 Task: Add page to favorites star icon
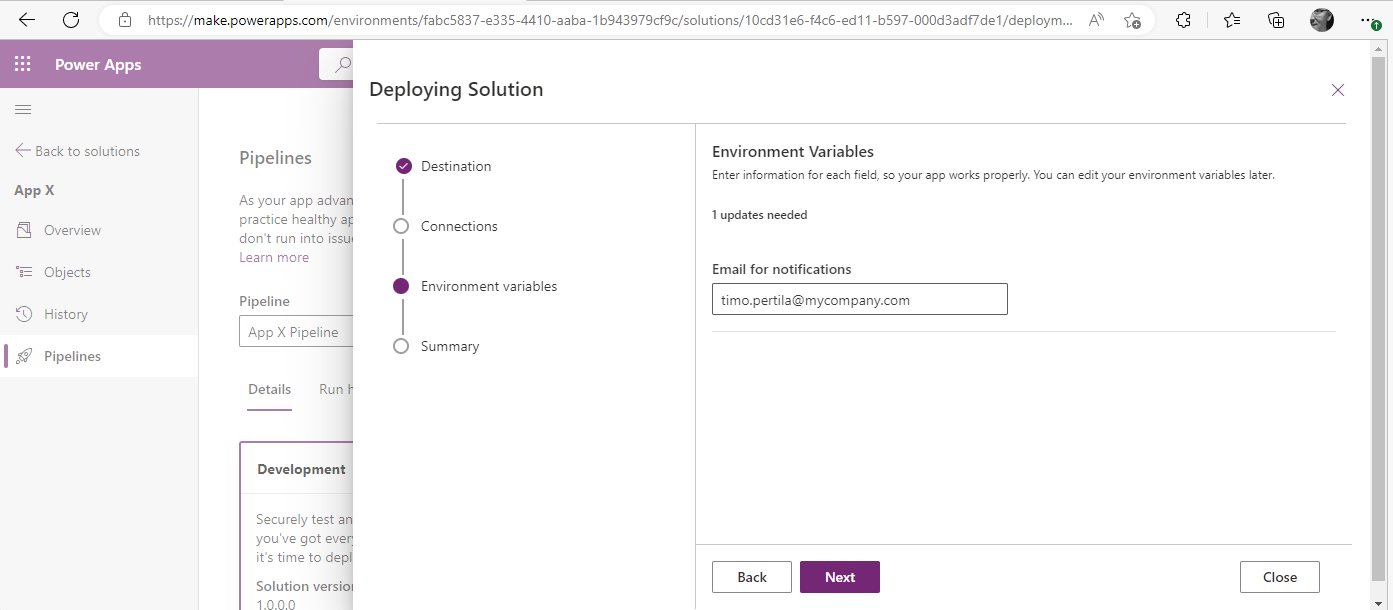pos(1131,20)
